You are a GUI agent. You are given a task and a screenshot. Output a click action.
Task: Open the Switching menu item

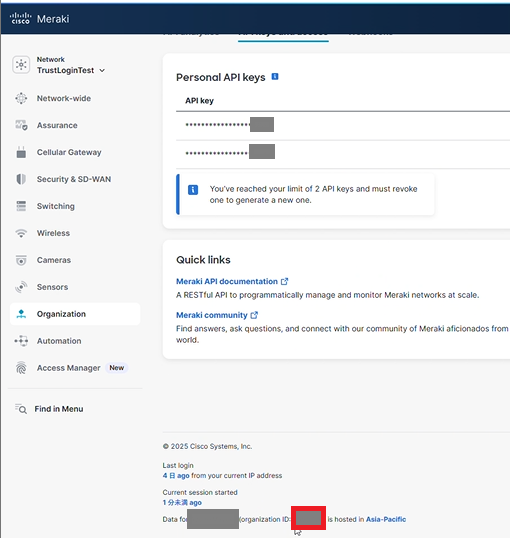click(56, 206)
